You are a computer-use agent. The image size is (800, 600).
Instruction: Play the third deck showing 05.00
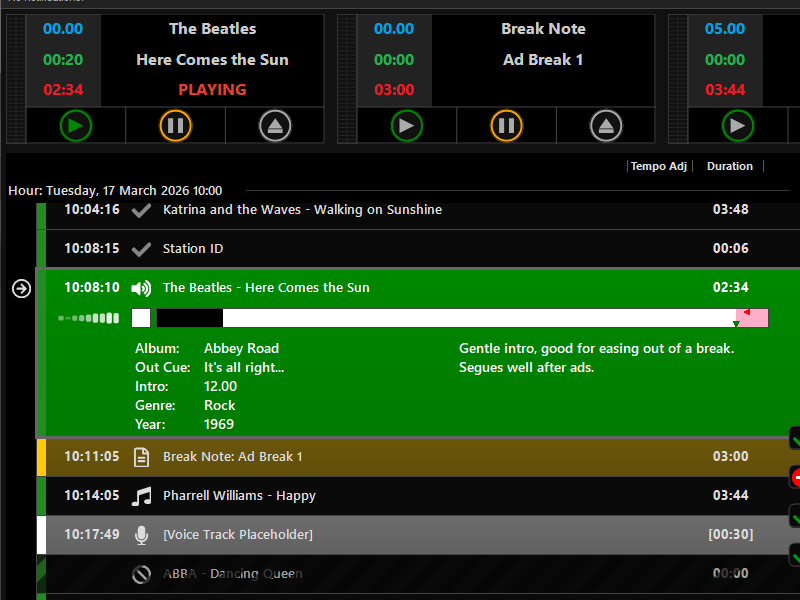pyautogui.click(x=738, y=126)
